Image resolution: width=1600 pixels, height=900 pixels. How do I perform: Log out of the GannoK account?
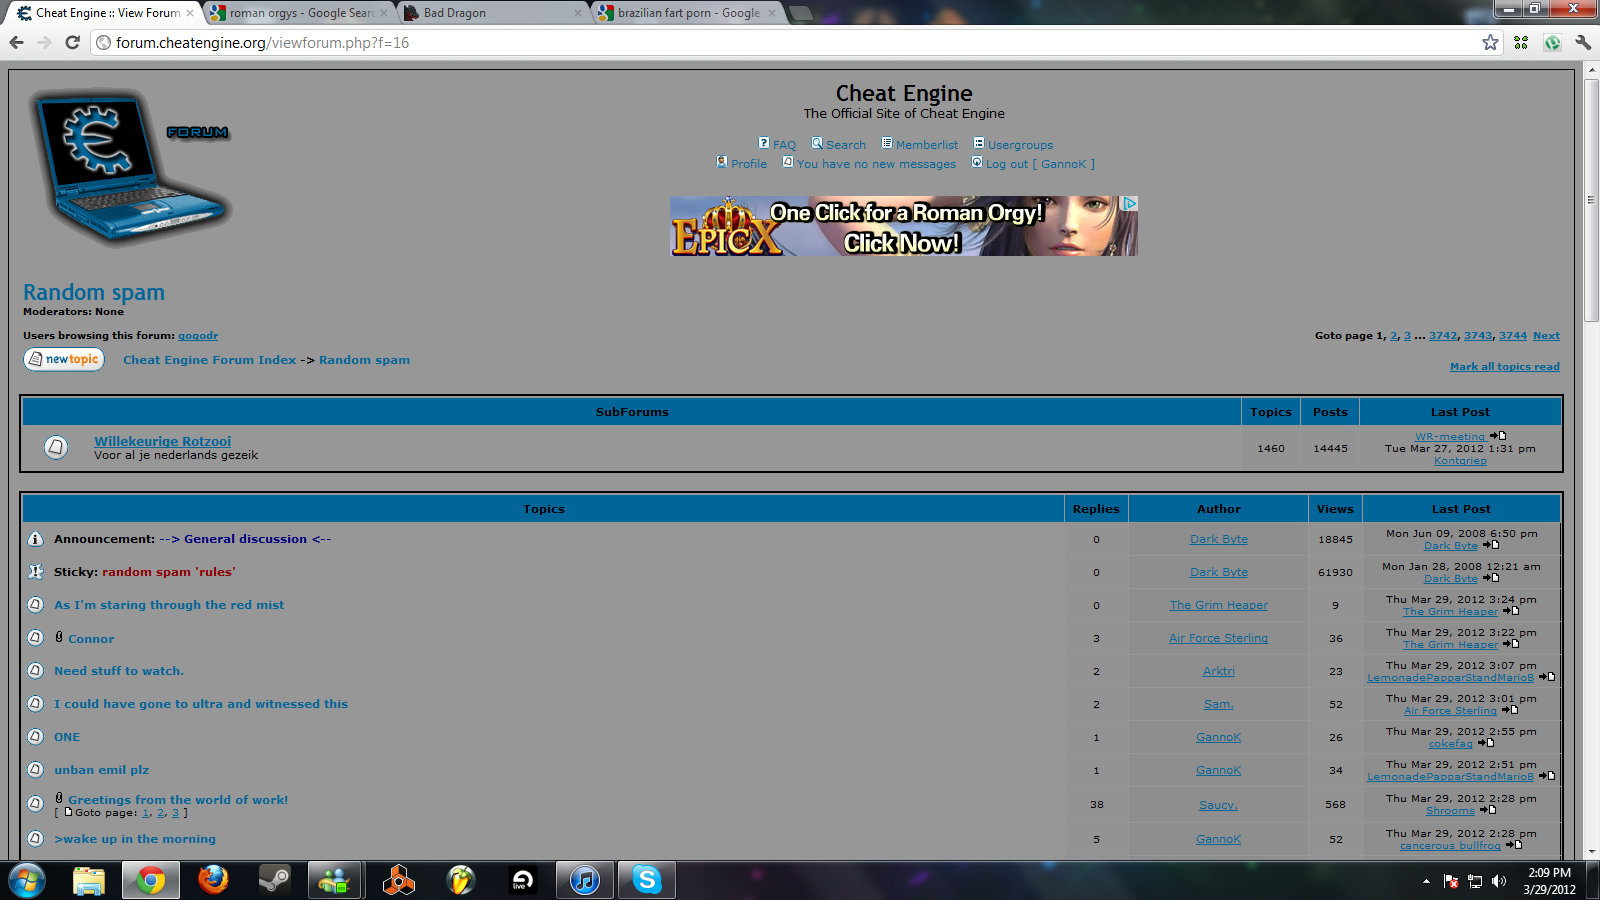point(1040,164)
